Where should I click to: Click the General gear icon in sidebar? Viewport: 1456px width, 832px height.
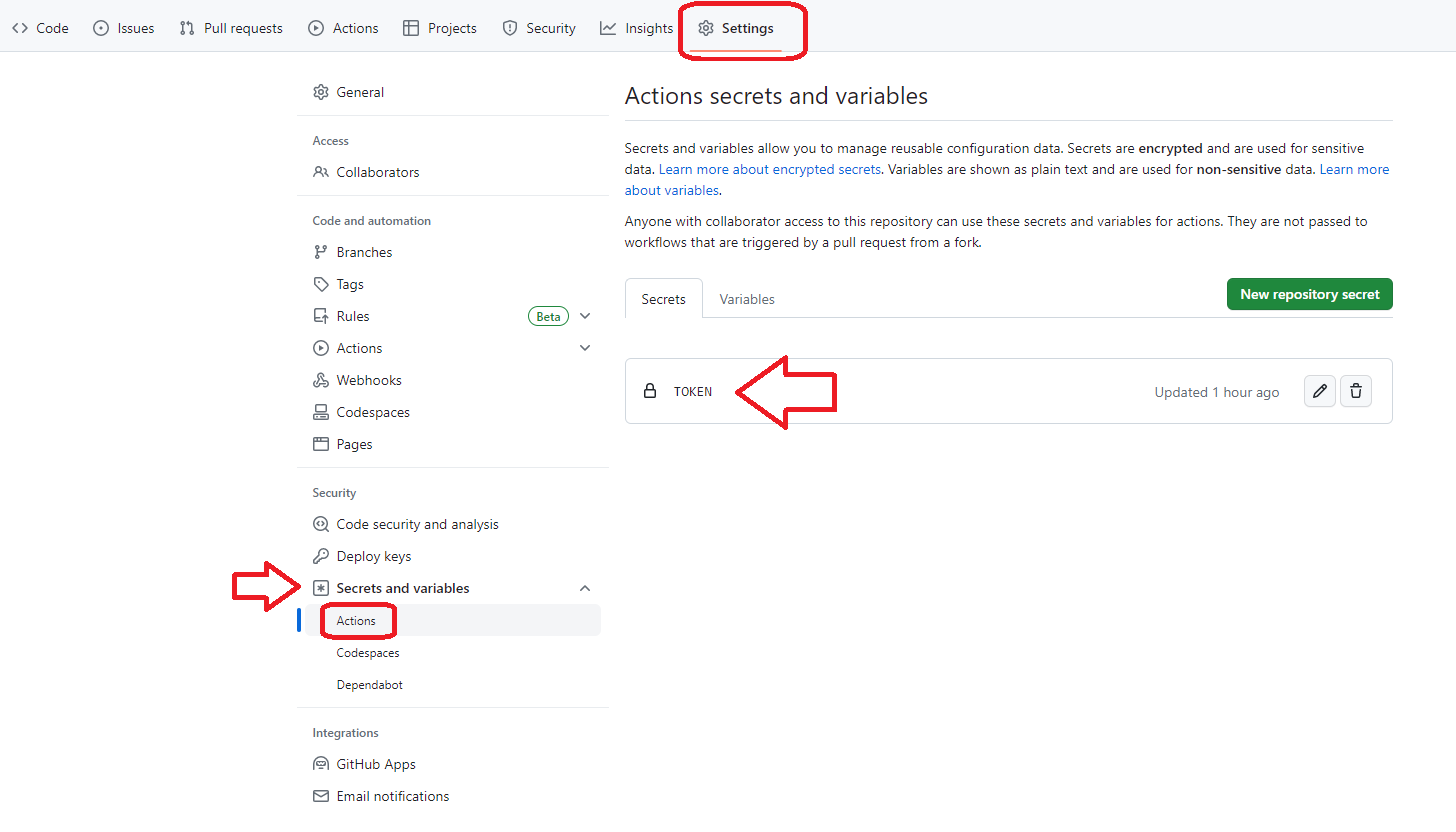321,92
